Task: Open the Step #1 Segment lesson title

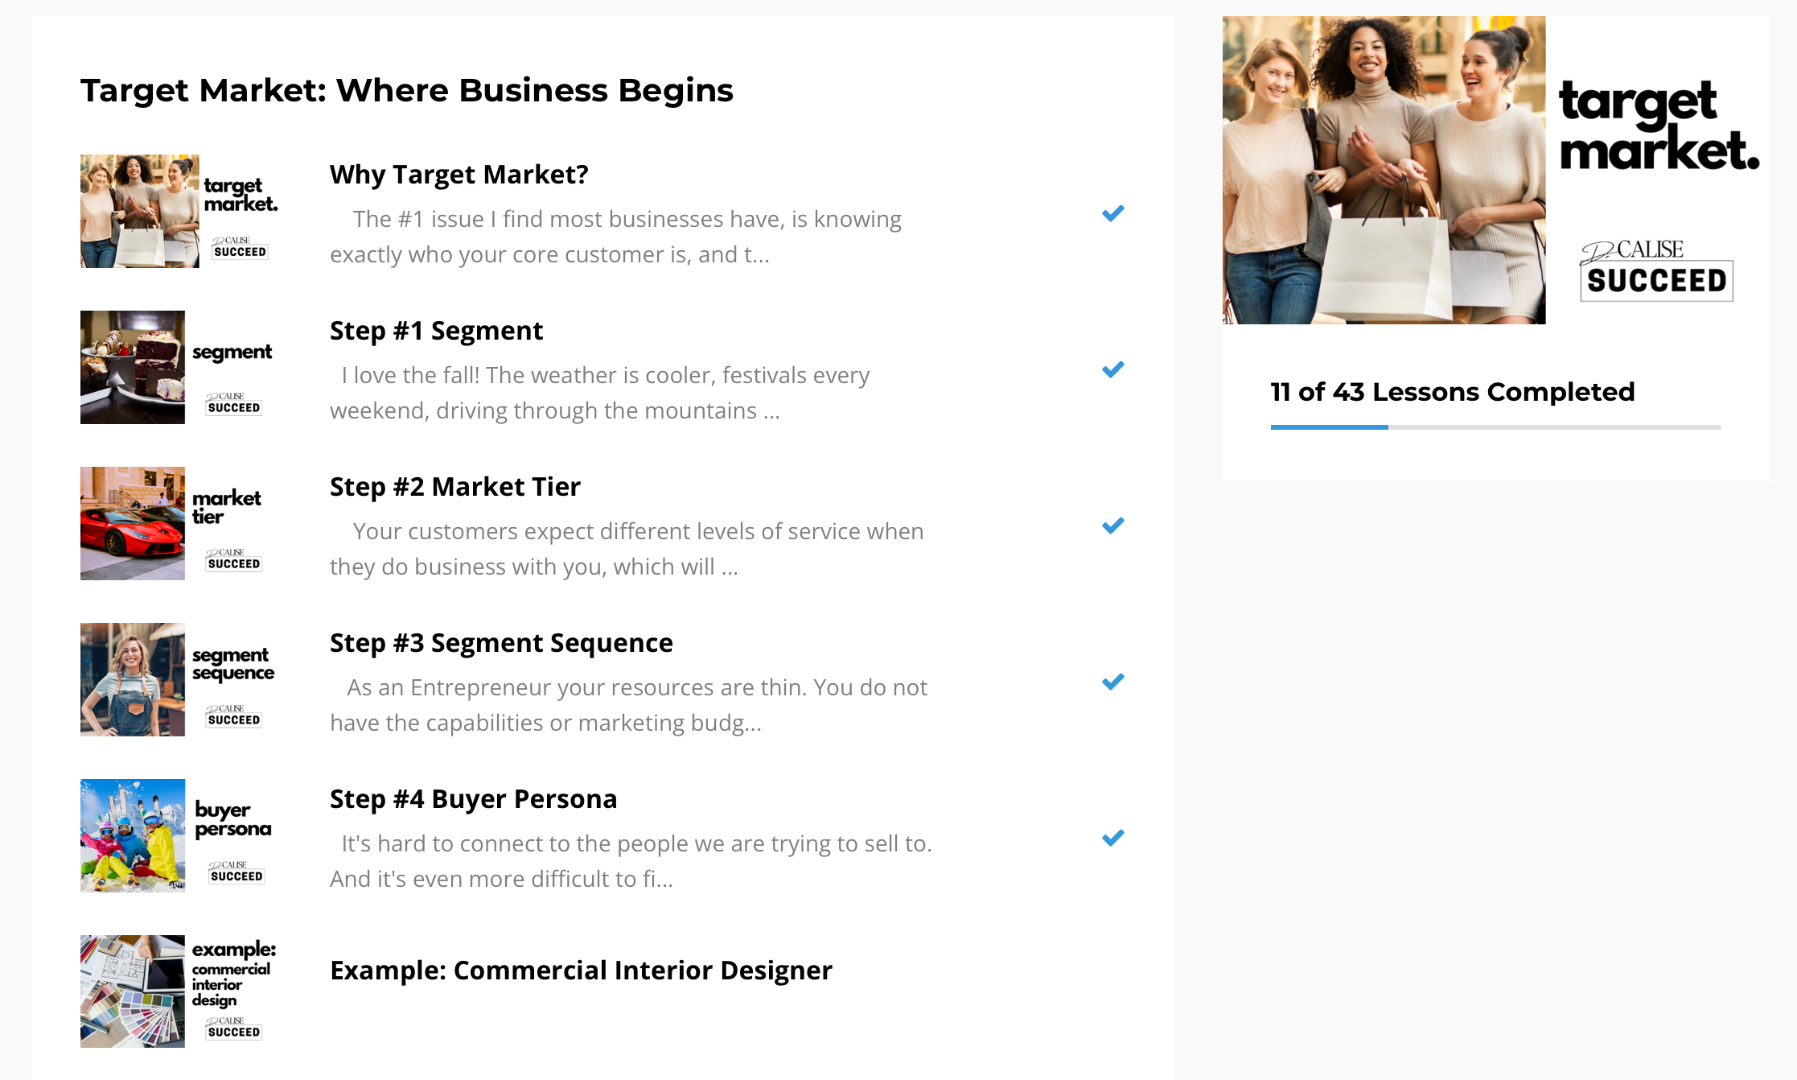Action: (x=436, y=331)
